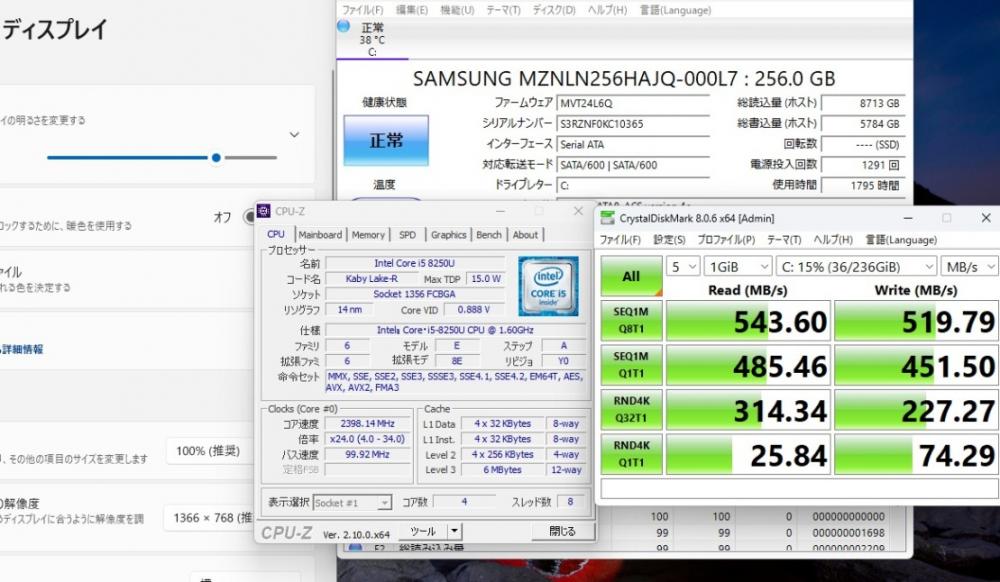The height and width of the screenshot is (582, 1000).
Task: Click the core speed value 2398.14 MHz
Action: pyautogui.click(x=367, y=423)
